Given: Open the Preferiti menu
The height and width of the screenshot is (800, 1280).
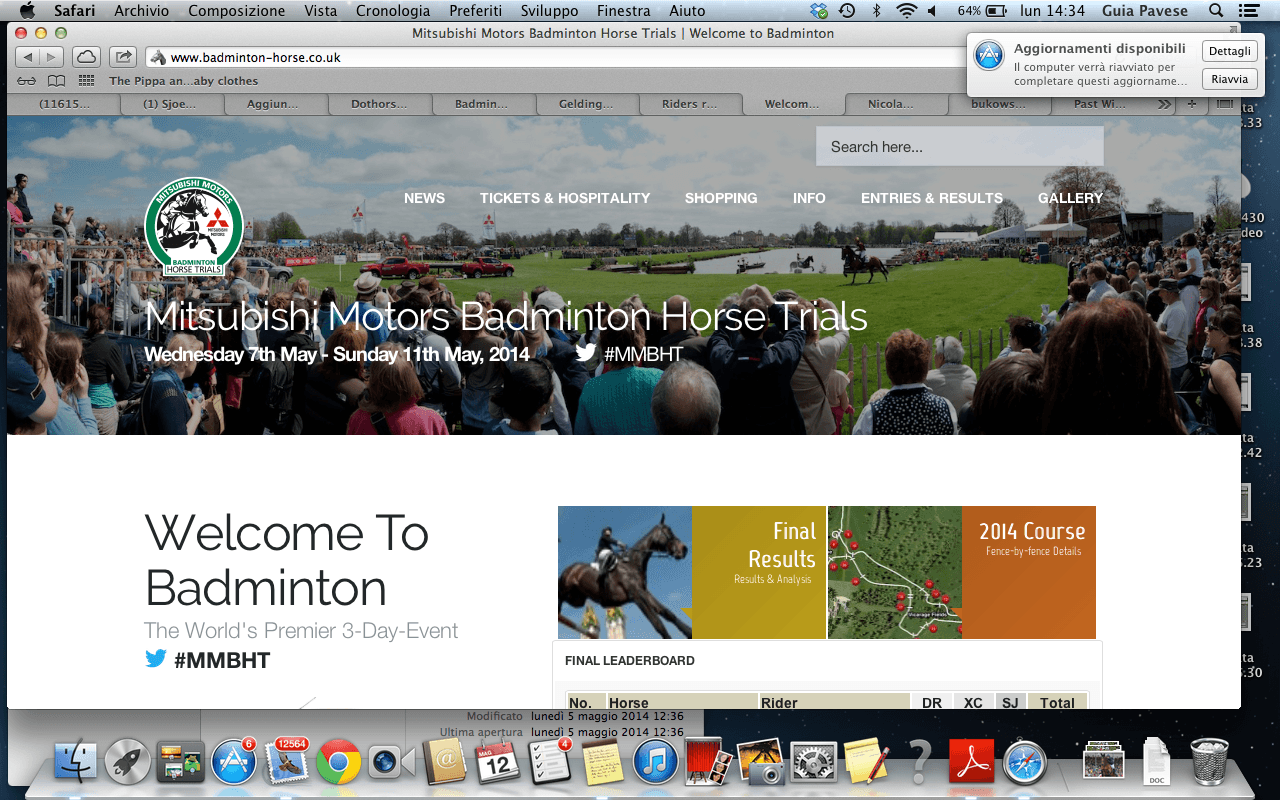Looking at the screenshot, I should [475, 11].
